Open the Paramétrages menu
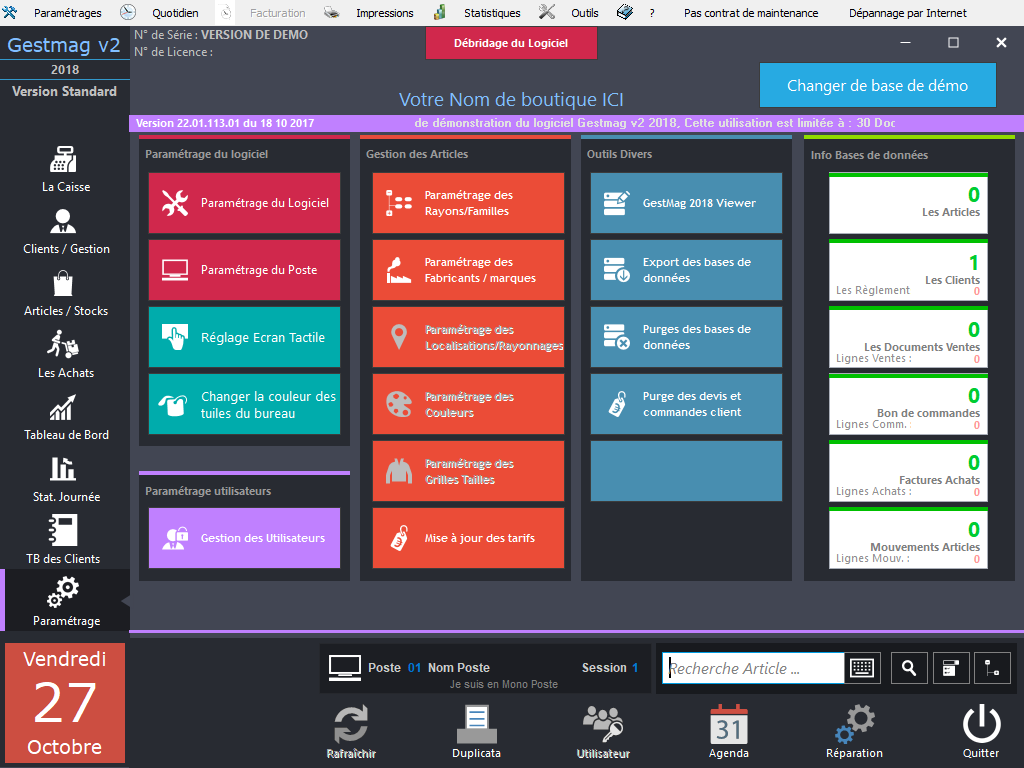The image size is (1024, 768). (67, 13)
